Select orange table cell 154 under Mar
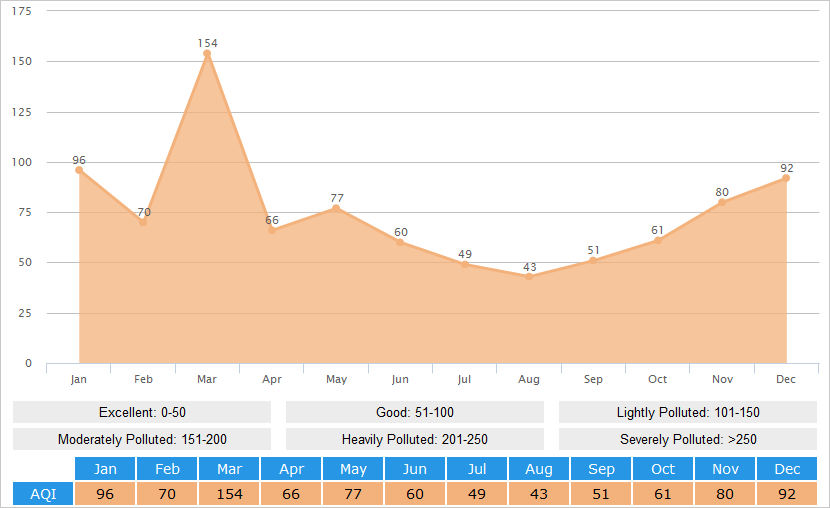The image size is (830, 508). tap(229, 494)
